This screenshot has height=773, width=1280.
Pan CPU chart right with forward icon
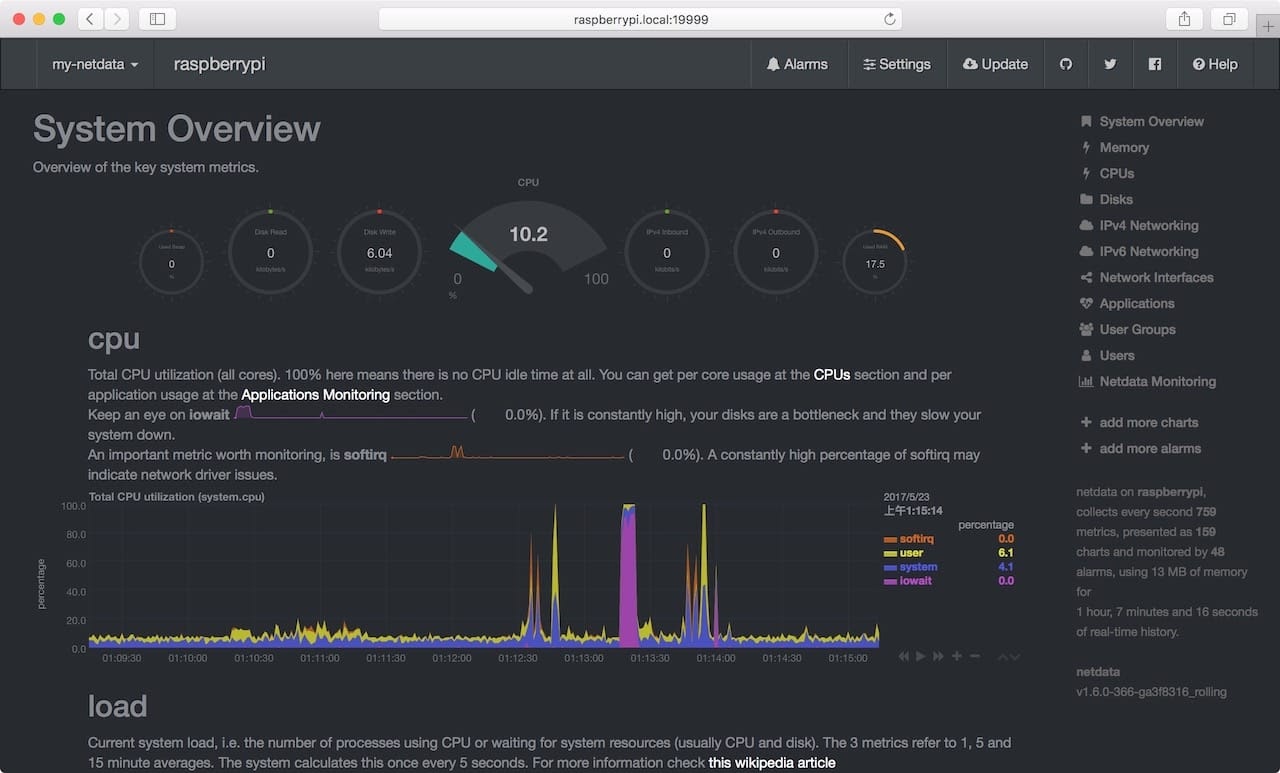click(x=938, y=656)
